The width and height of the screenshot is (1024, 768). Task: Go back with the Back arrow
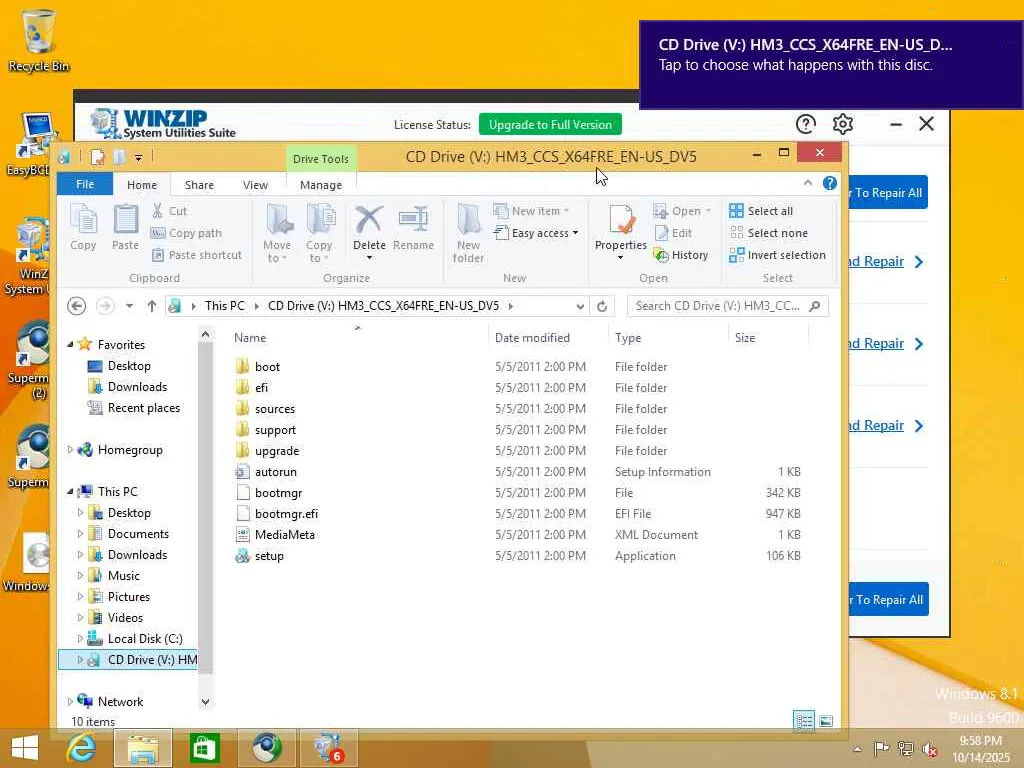pyautogui.click(x=76, y=306)
